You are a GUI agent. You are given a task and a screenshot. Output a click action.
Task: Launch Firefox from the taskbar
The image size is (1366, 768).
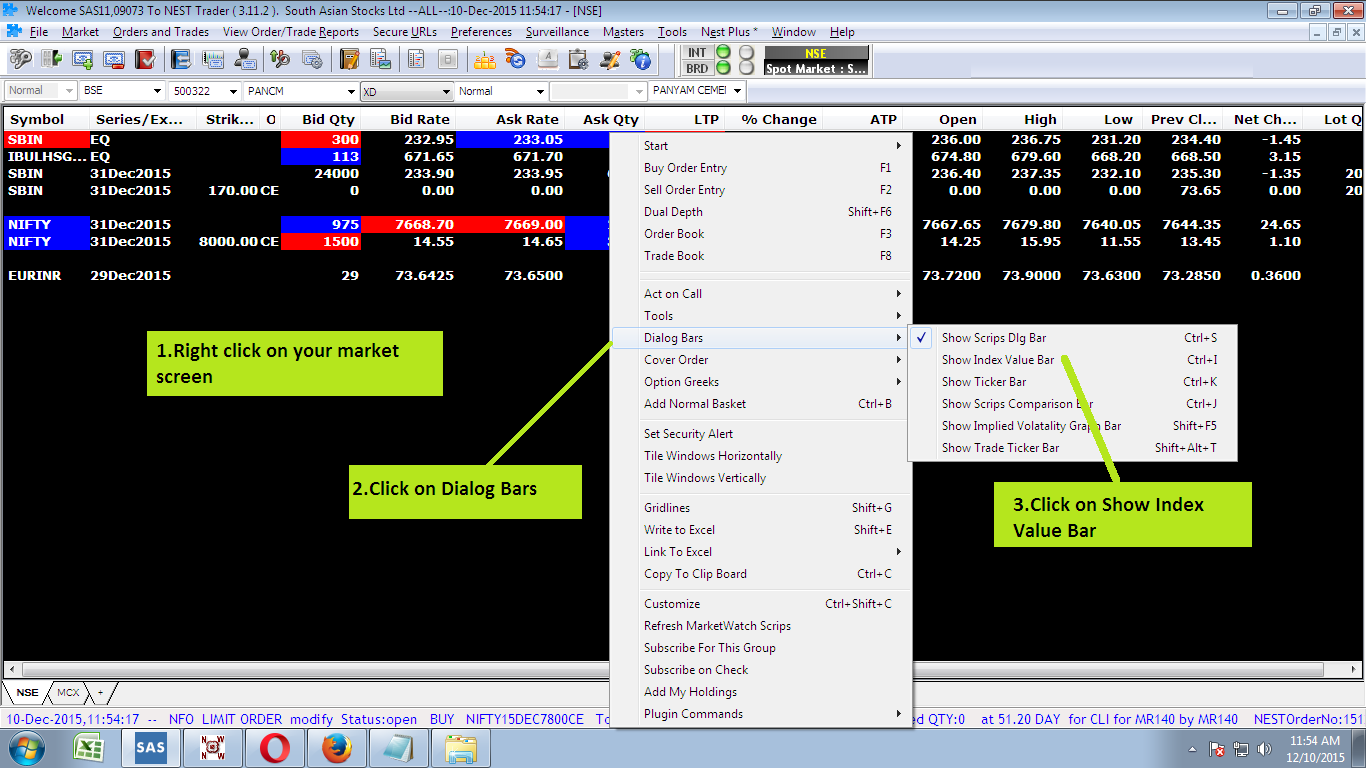click(337, 748)
